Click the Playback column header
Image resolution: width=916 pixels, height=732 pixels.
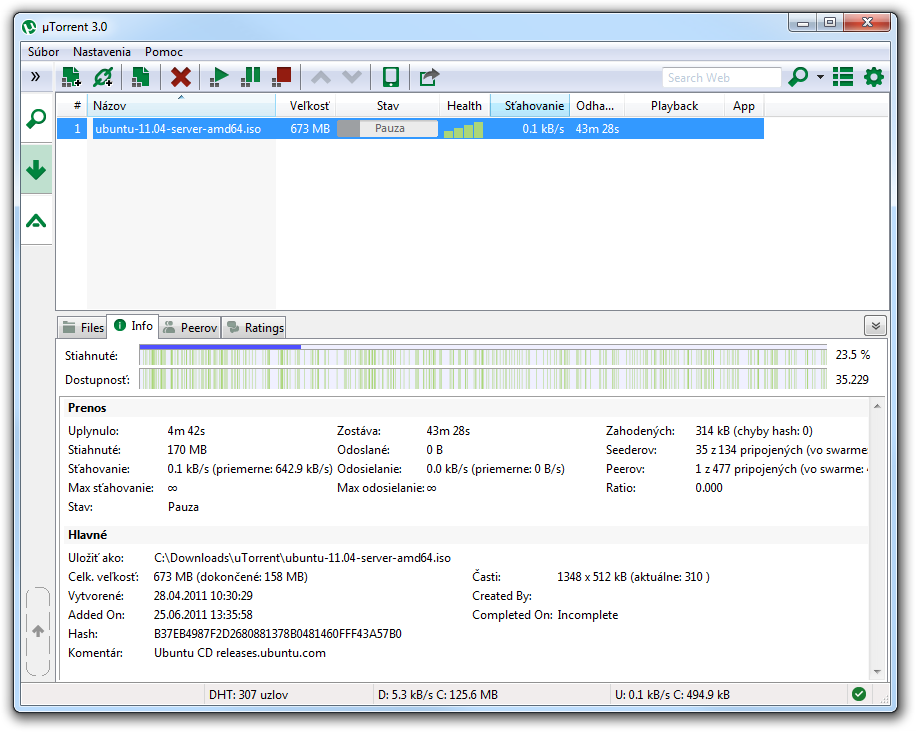(674, 106)
